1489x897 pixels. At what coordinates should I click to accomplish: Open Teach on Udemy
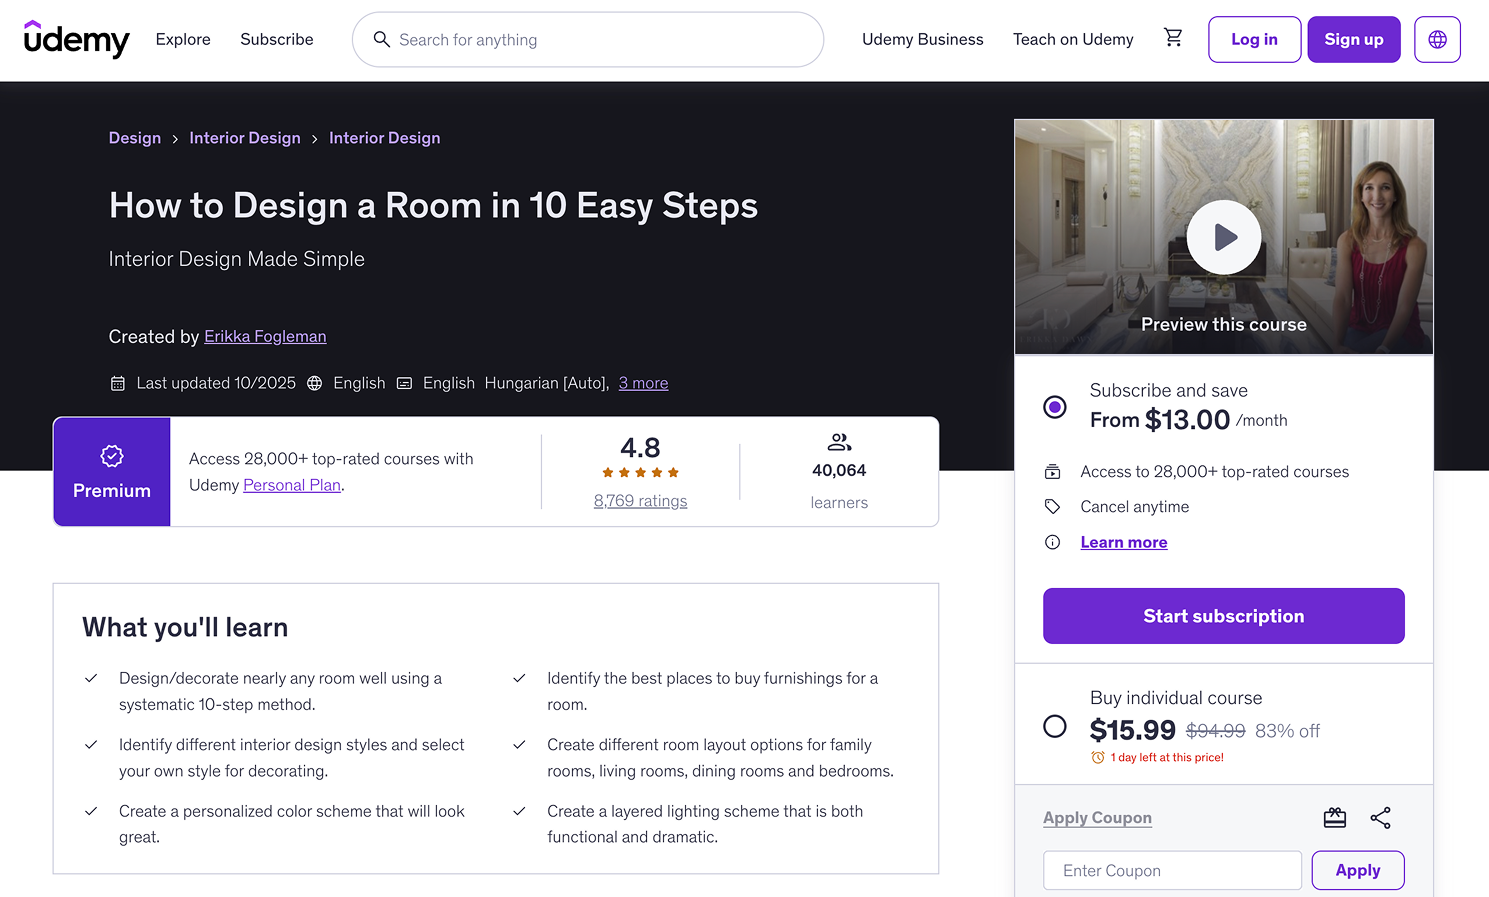point(1073,39)
